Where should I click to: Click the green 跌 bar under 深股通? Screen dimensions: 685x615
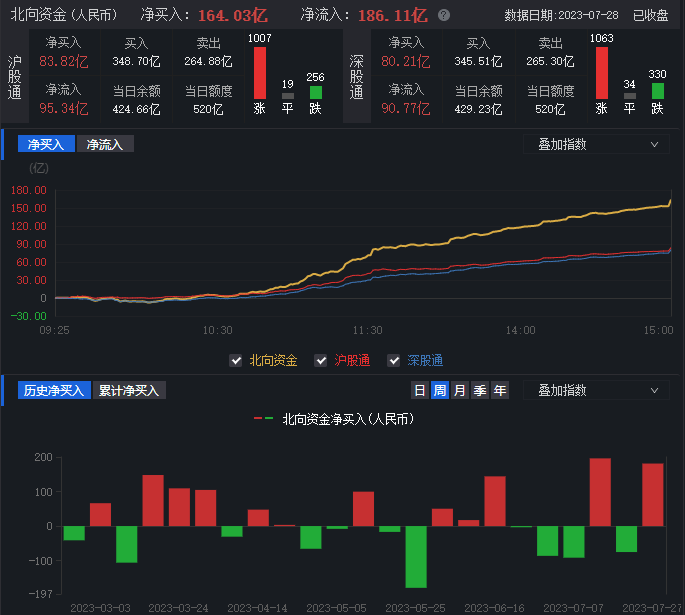[x=657, y=91]
